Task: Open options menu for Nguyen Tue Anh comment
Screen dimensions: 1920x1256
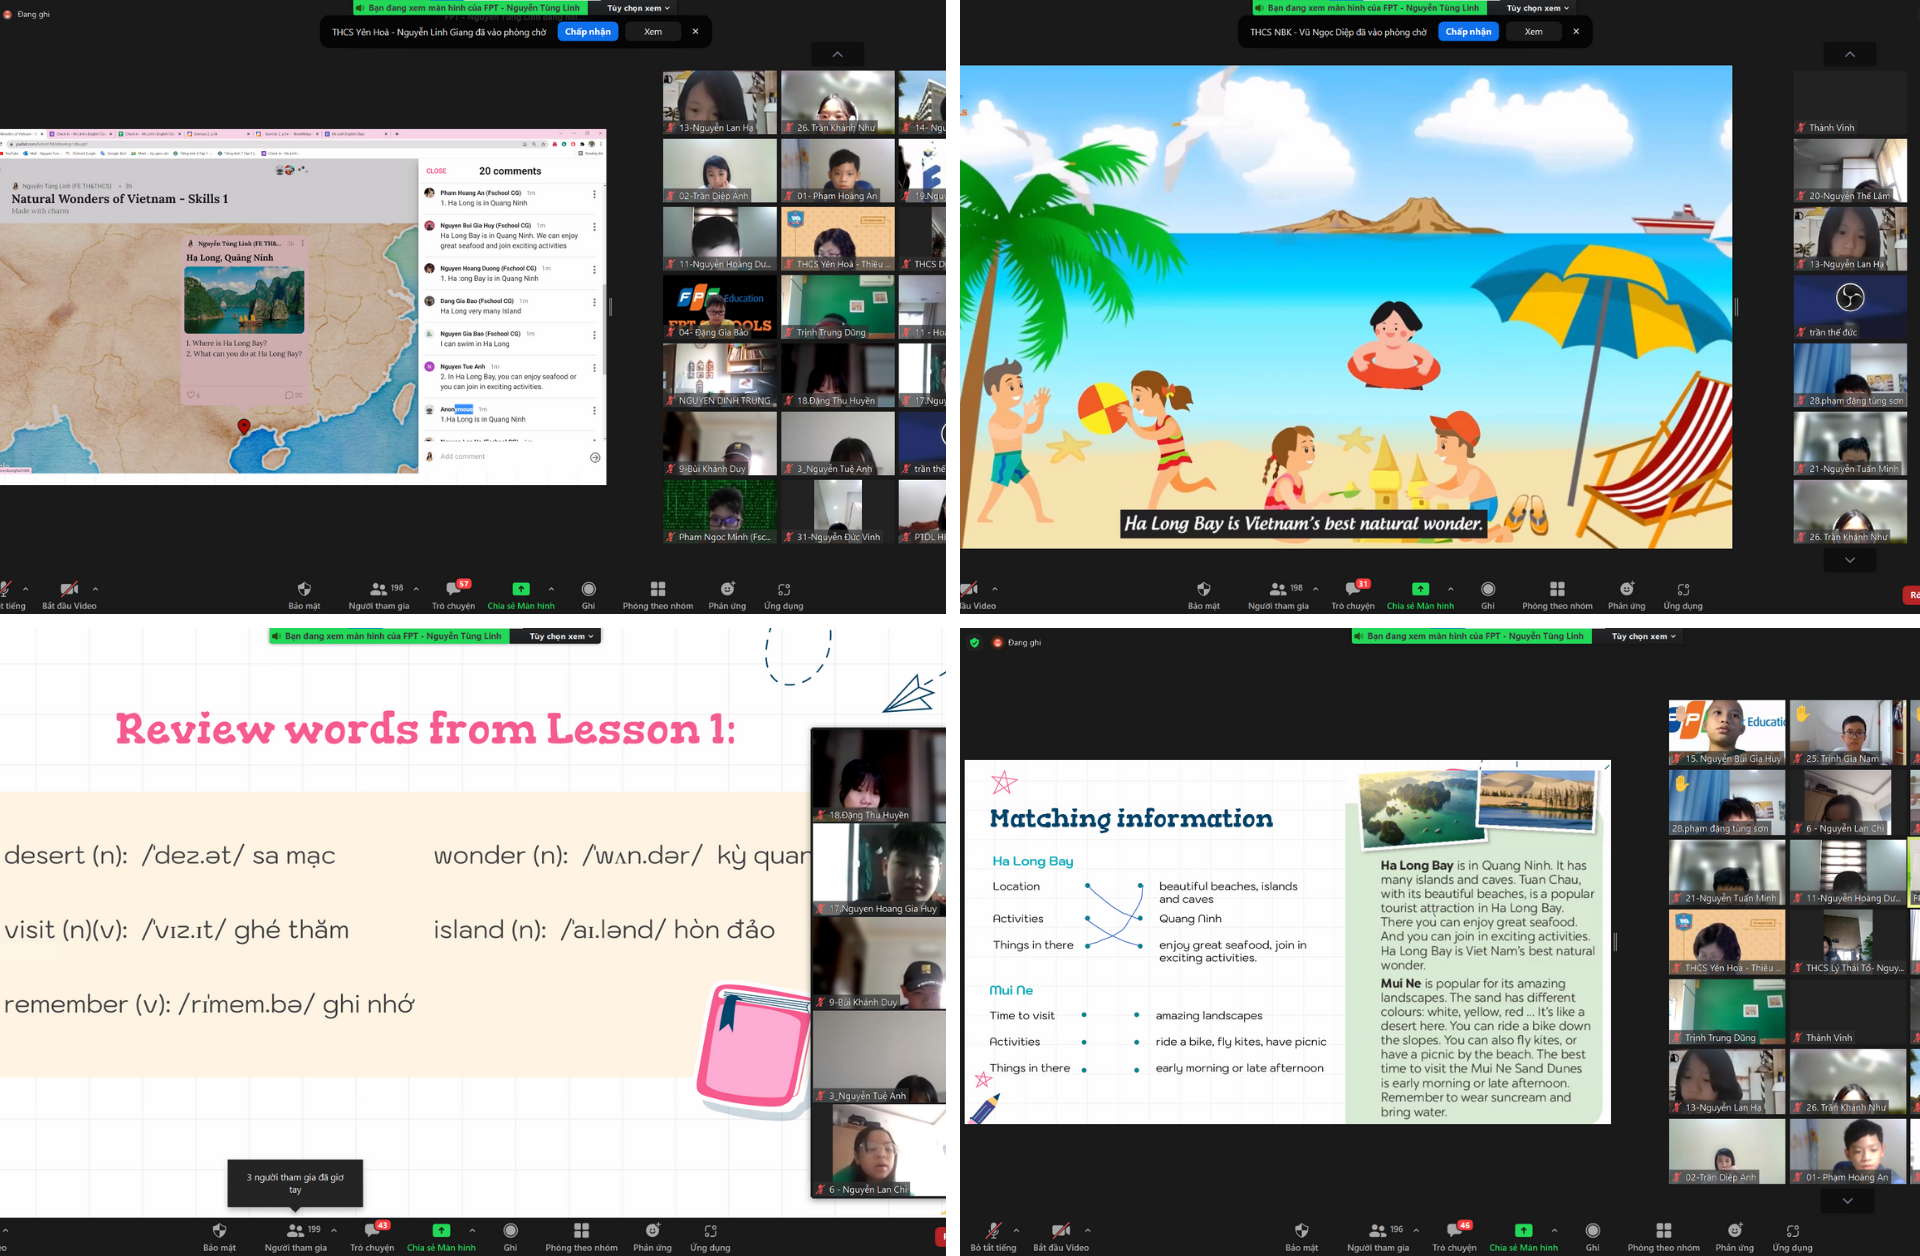Action: pyautogui.click(x=594, y=369)
